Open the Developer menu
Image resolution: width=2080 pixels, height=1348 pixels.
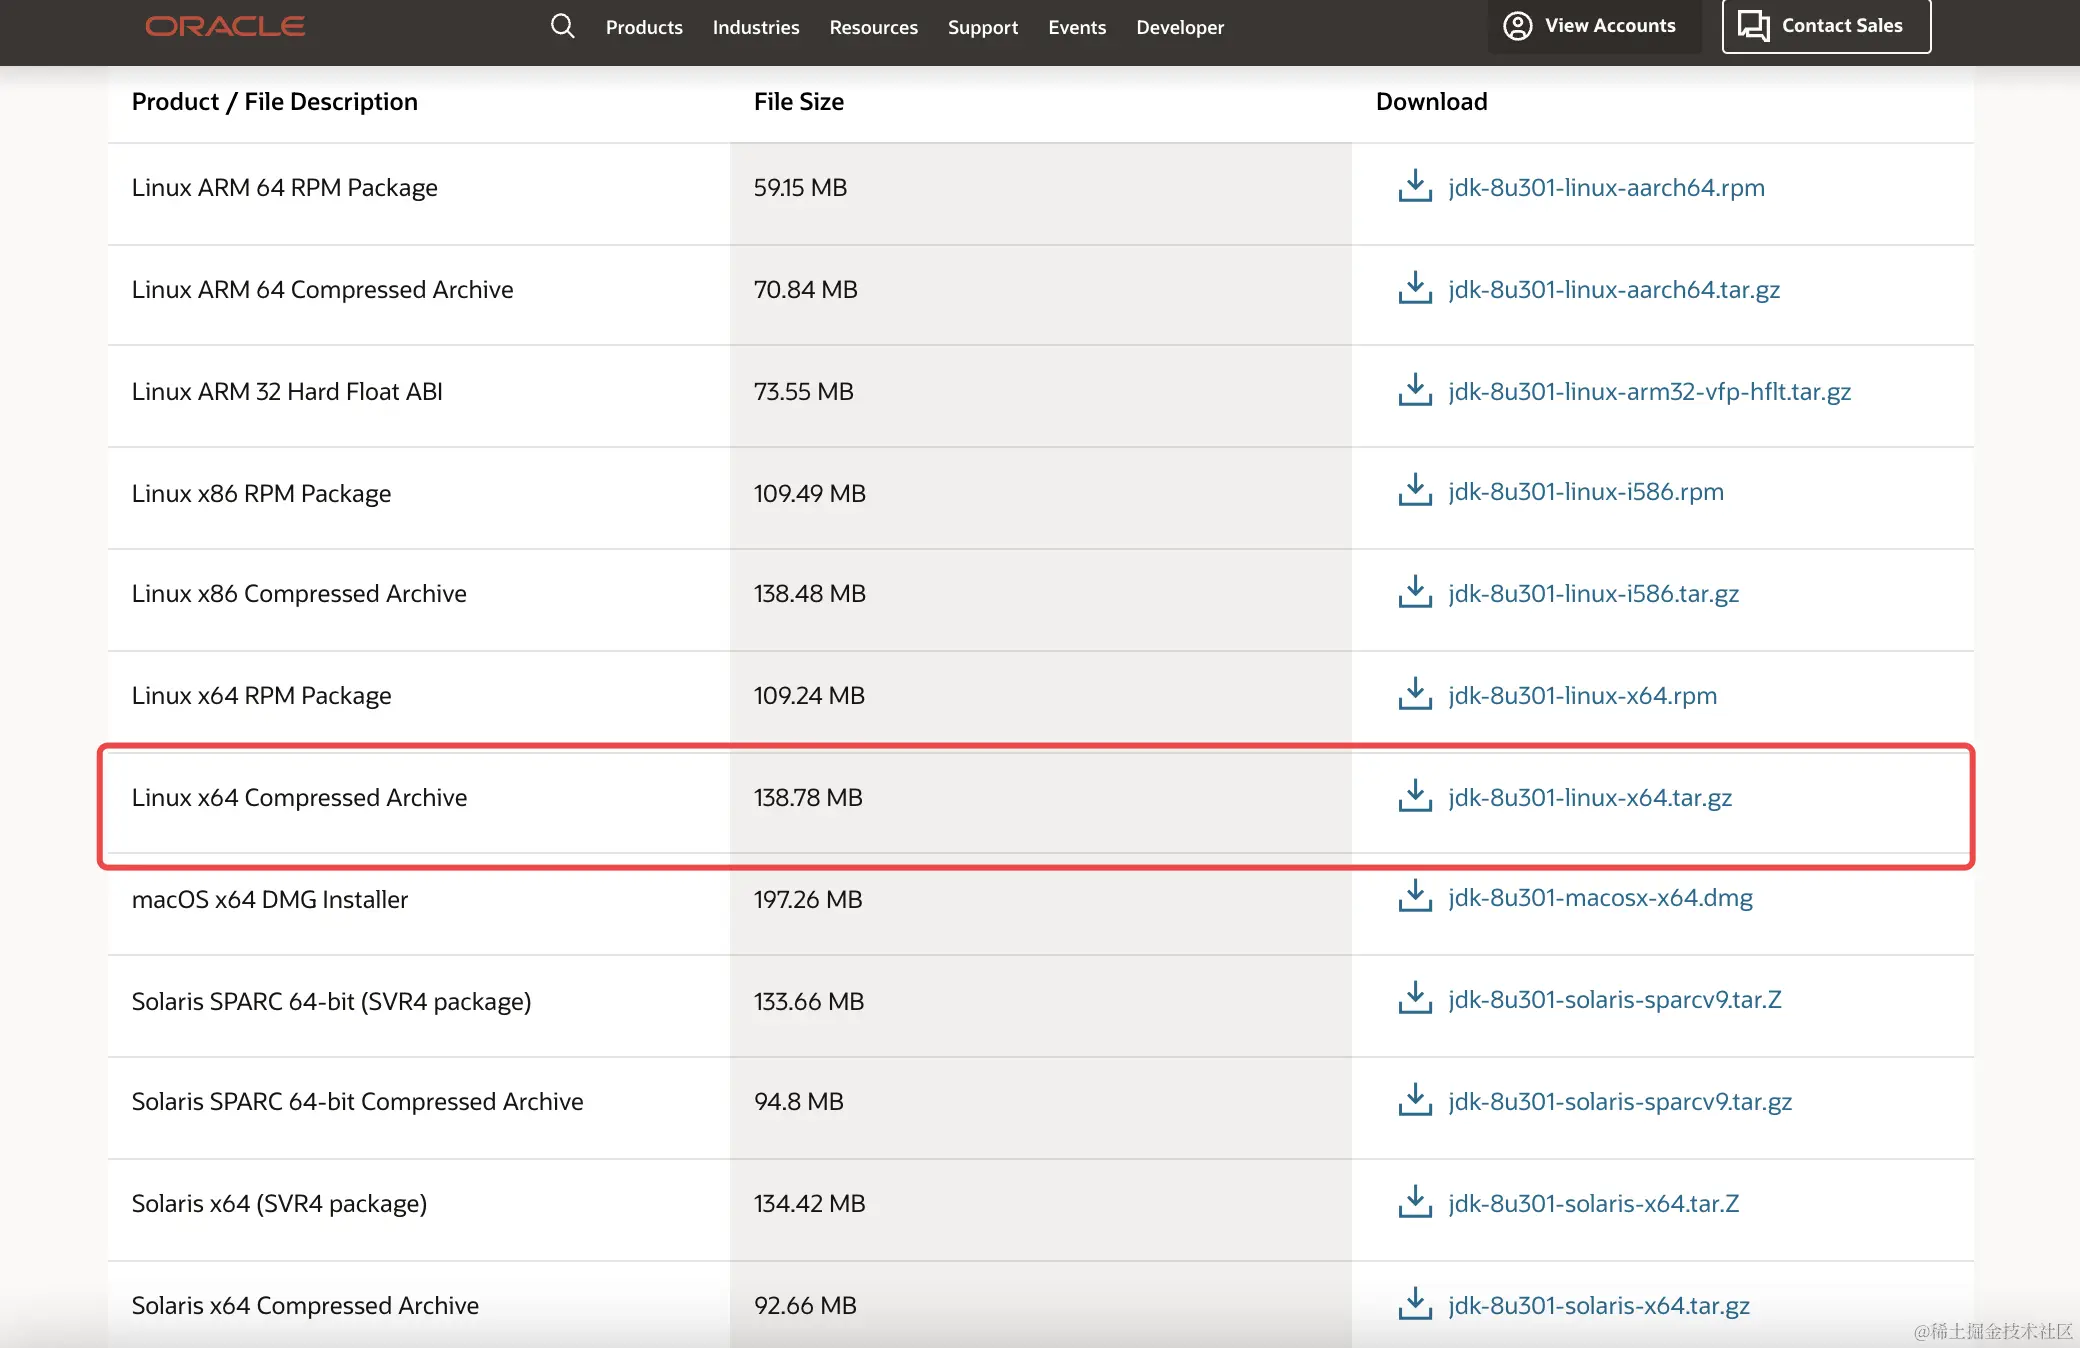click(x=1179, y=27)
